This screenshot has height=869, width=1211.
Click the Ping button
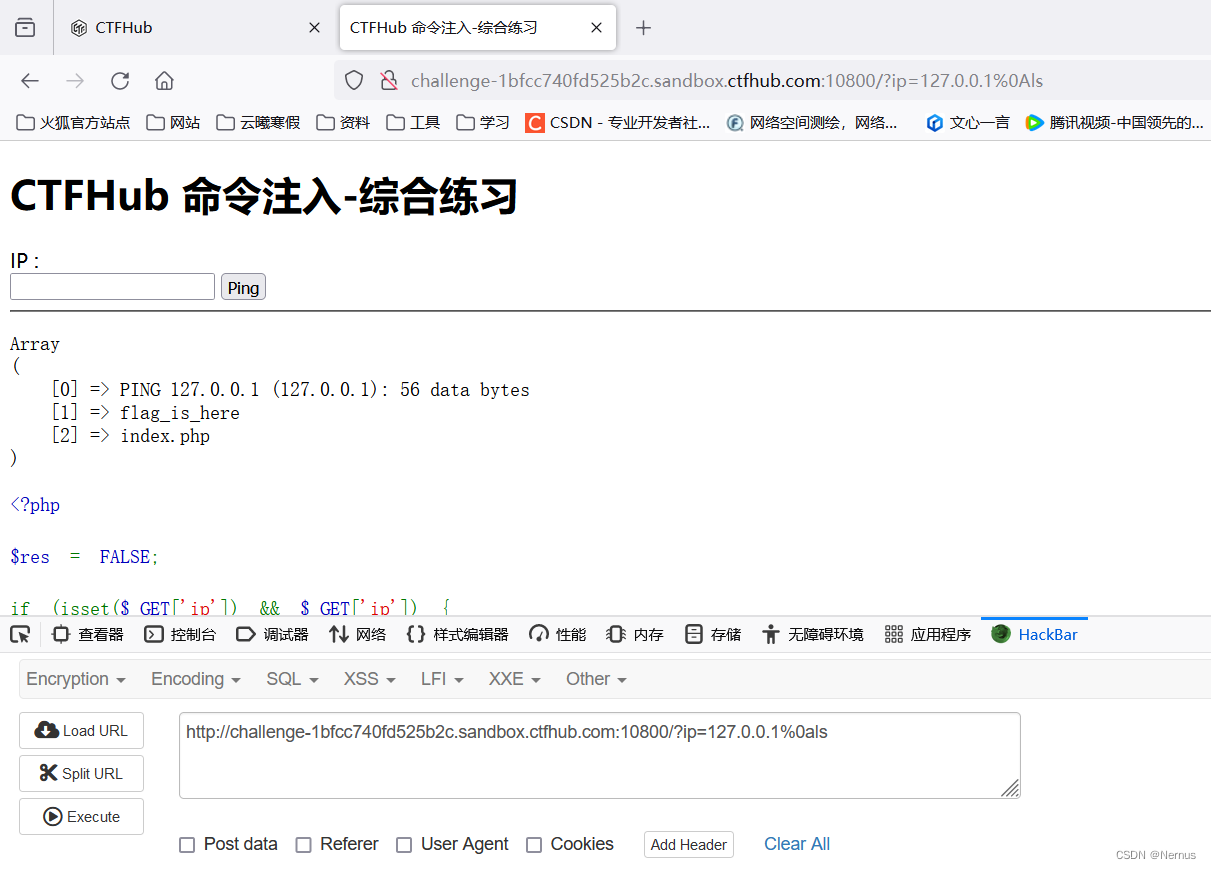(x=243, y=287)
